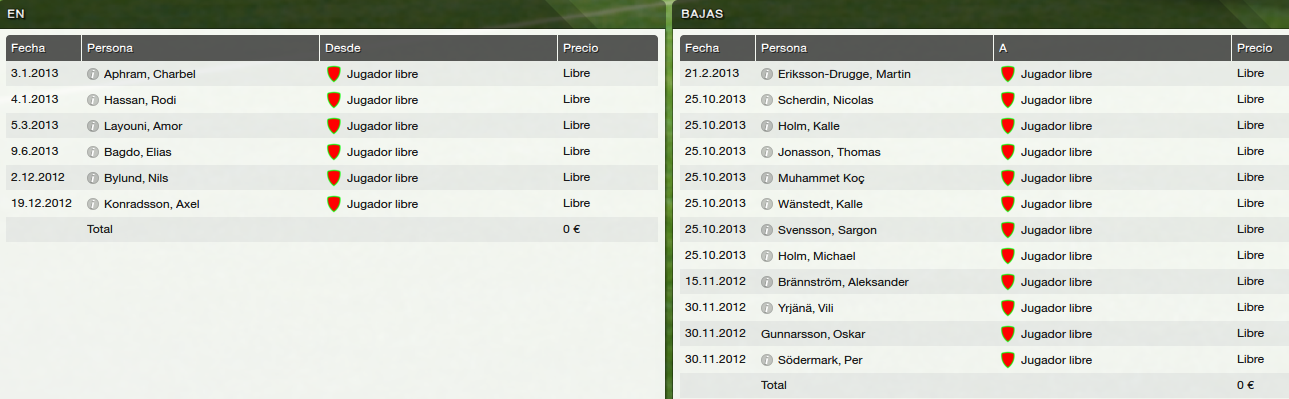Open player Bagdo, Elias
The image size is (1289, 399).
pyautogui.click(x=138, y=152)
